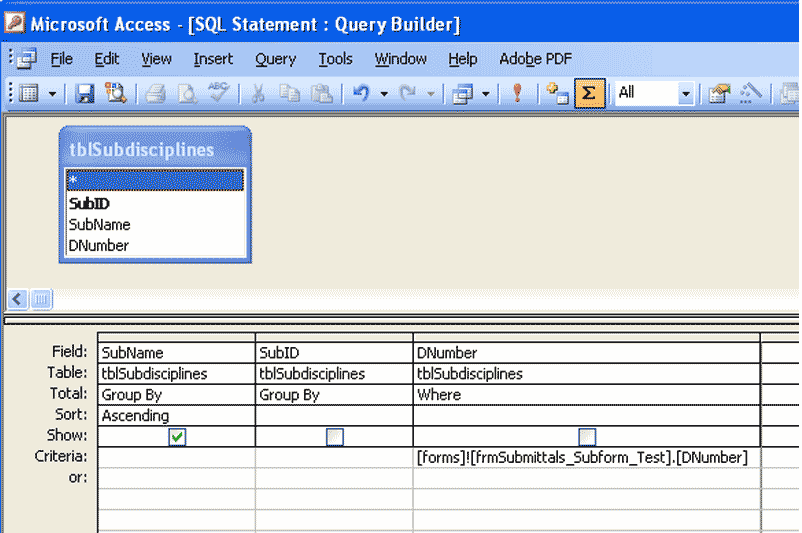Click the Ascending Sort cell
Screen dimensions: 802x533
pyautogui.click(x=176, y=415)
